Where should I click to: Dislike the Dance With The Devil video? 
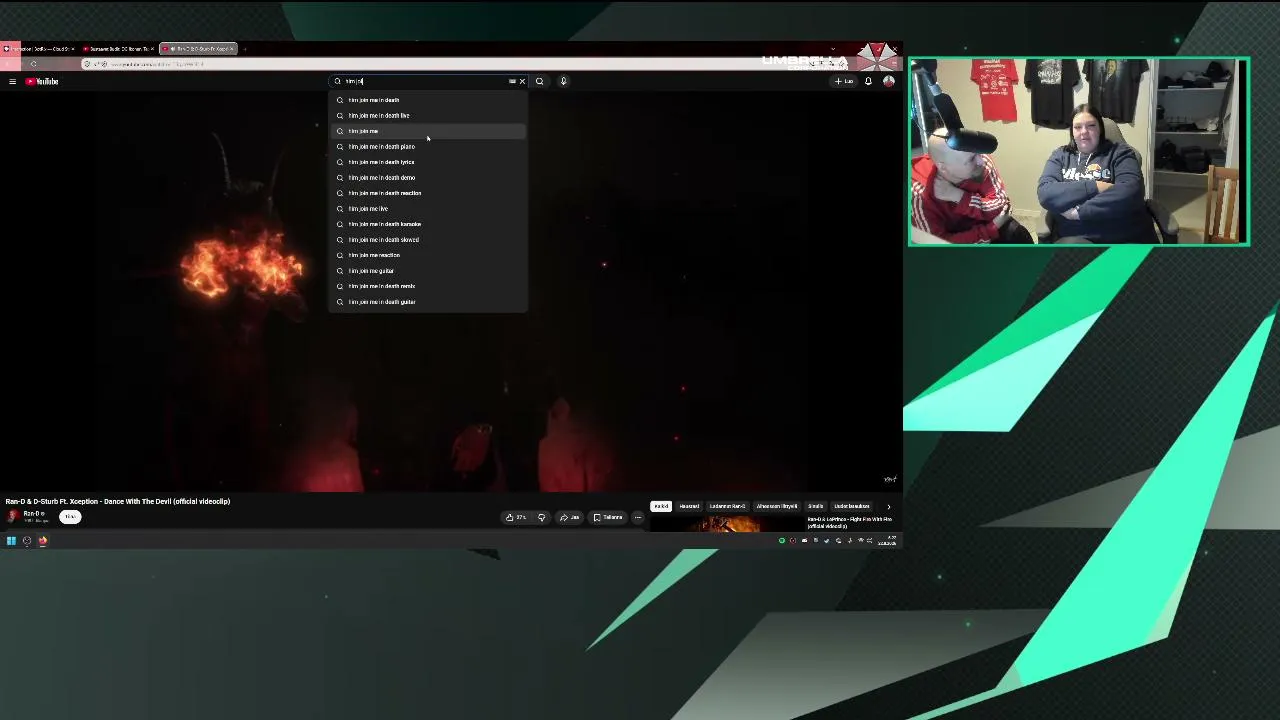click(x=541, y=517)
